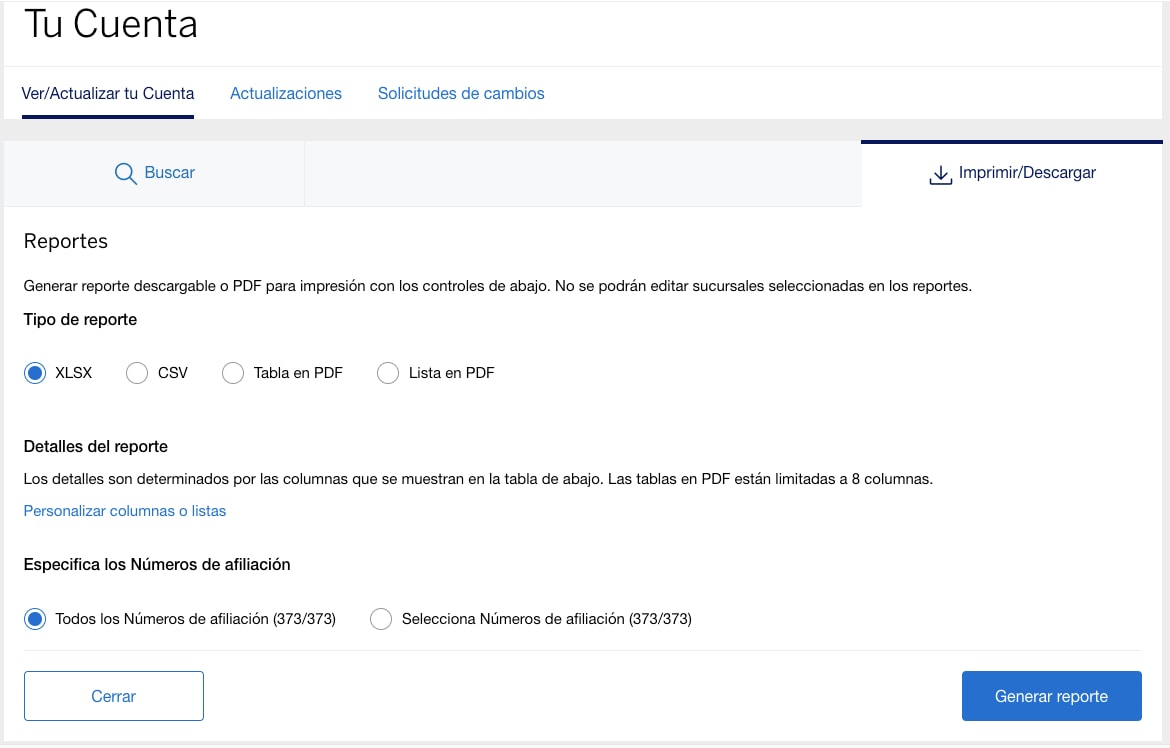
Task: Switch to the Actualizaciones tab
Action: [x=286, y=93]
